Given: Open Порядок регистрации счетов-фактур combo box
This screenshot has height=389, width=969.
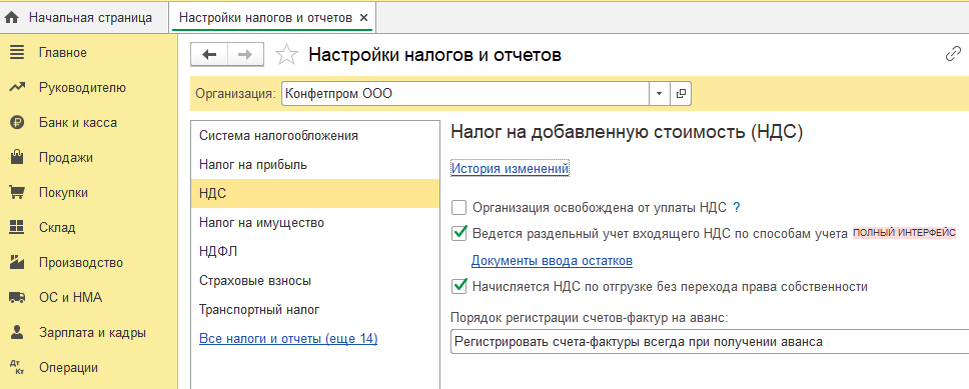Looking at the screenshot, I should pyautogui.click(x=709, y=341).
